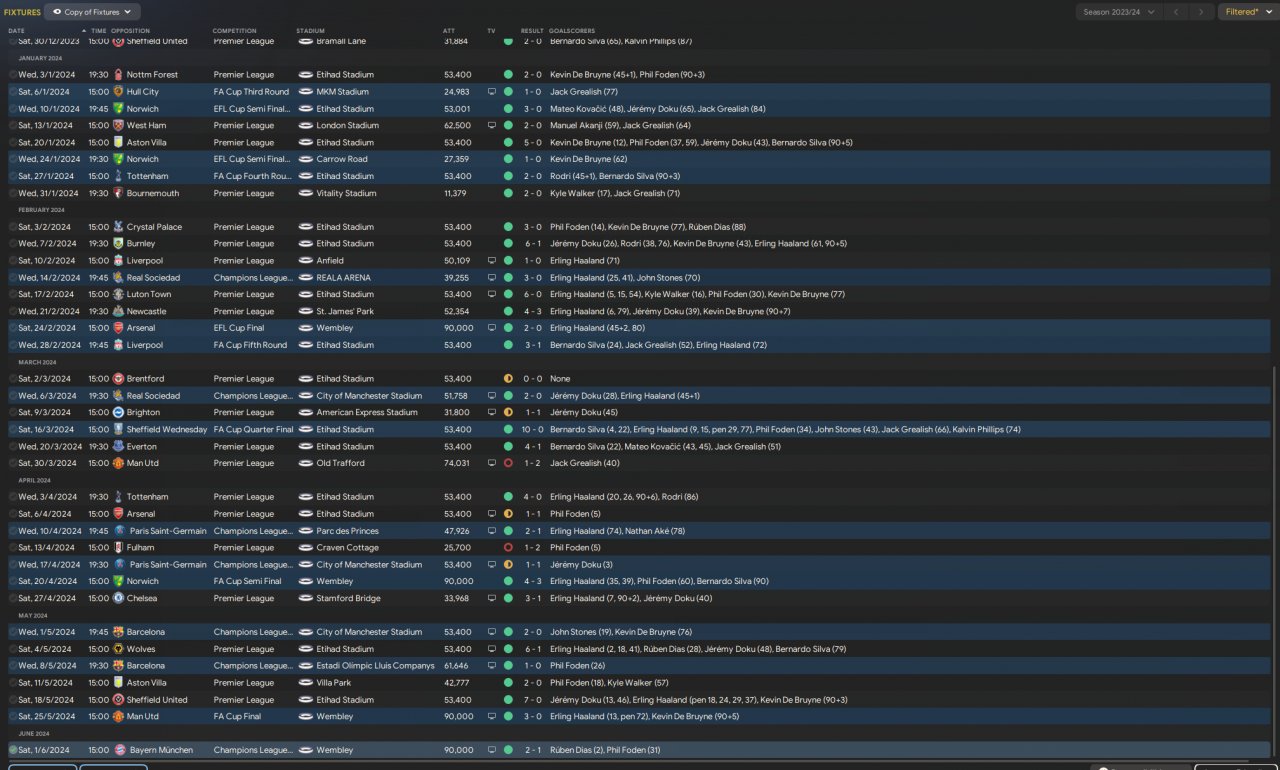Click the Brighton club badge
The height and width of the screenshot is (770, 1280).
pyautogui.click(x=119, y=413)
